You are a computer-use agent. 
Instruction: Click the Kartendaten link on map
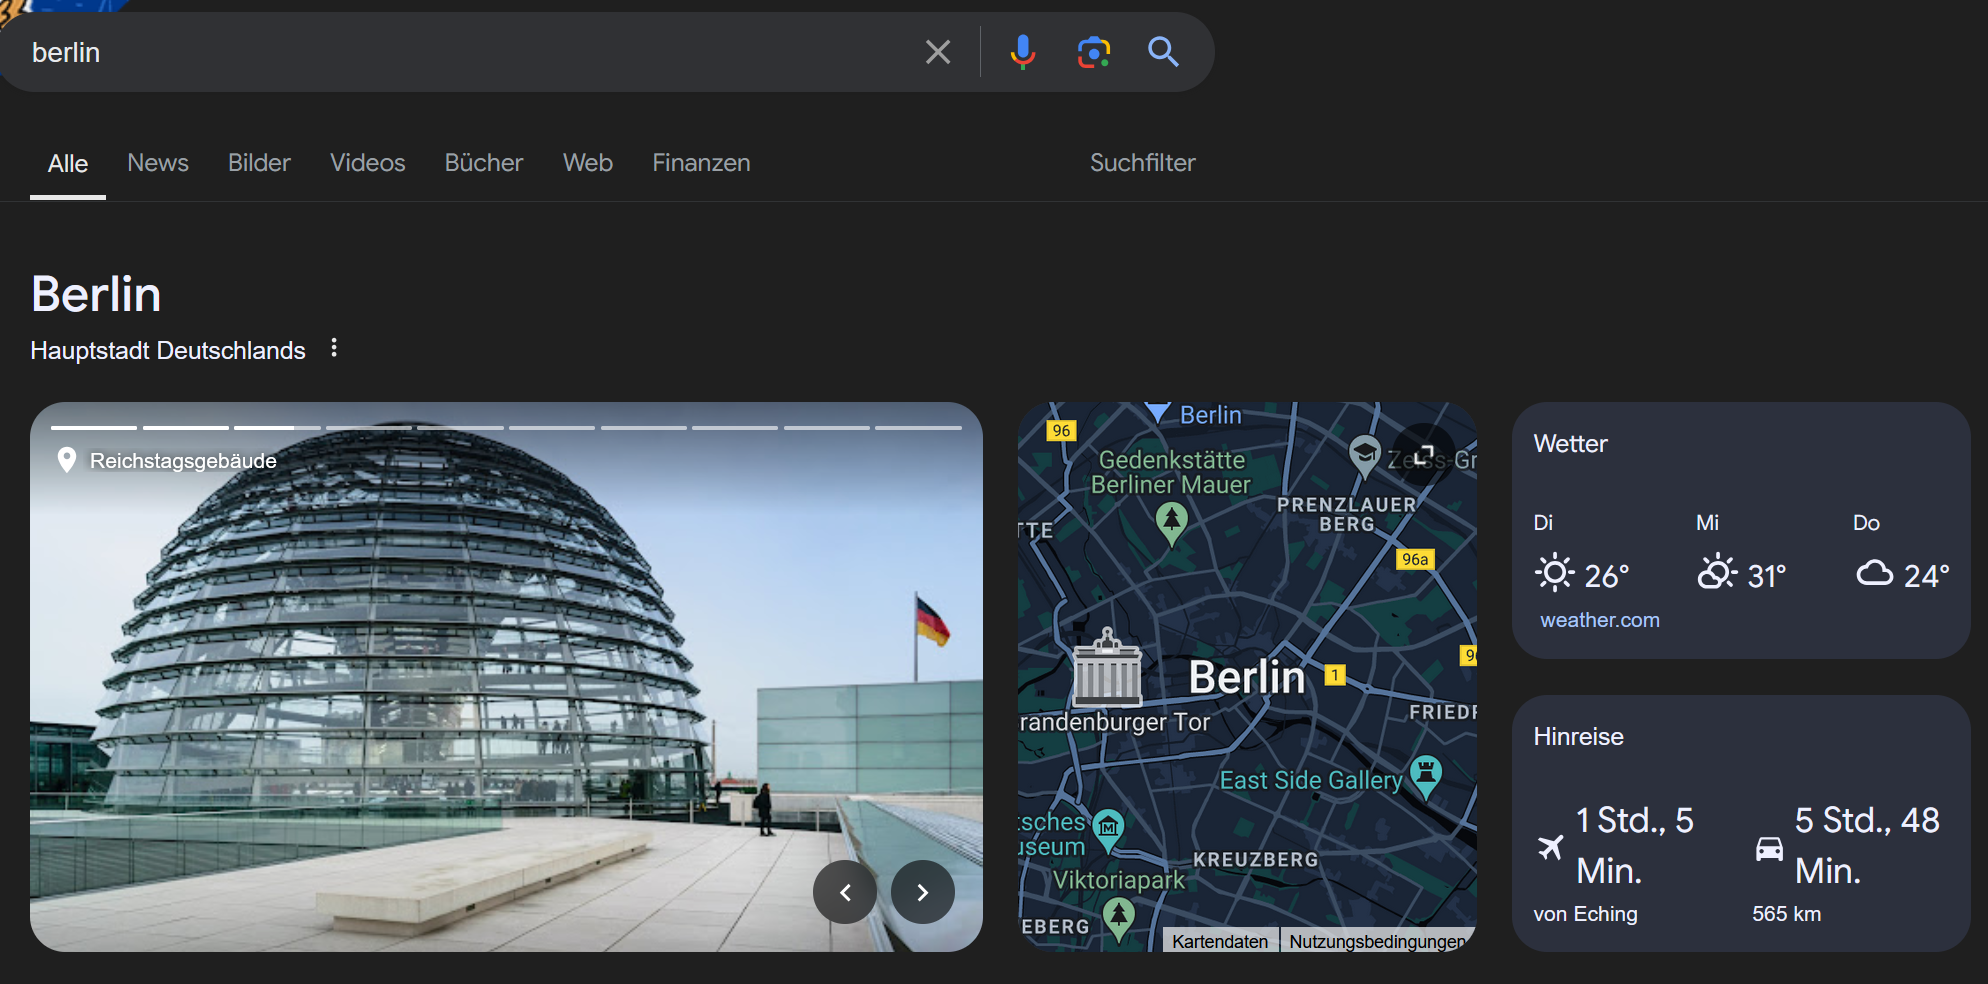[x=1220, y=941]
